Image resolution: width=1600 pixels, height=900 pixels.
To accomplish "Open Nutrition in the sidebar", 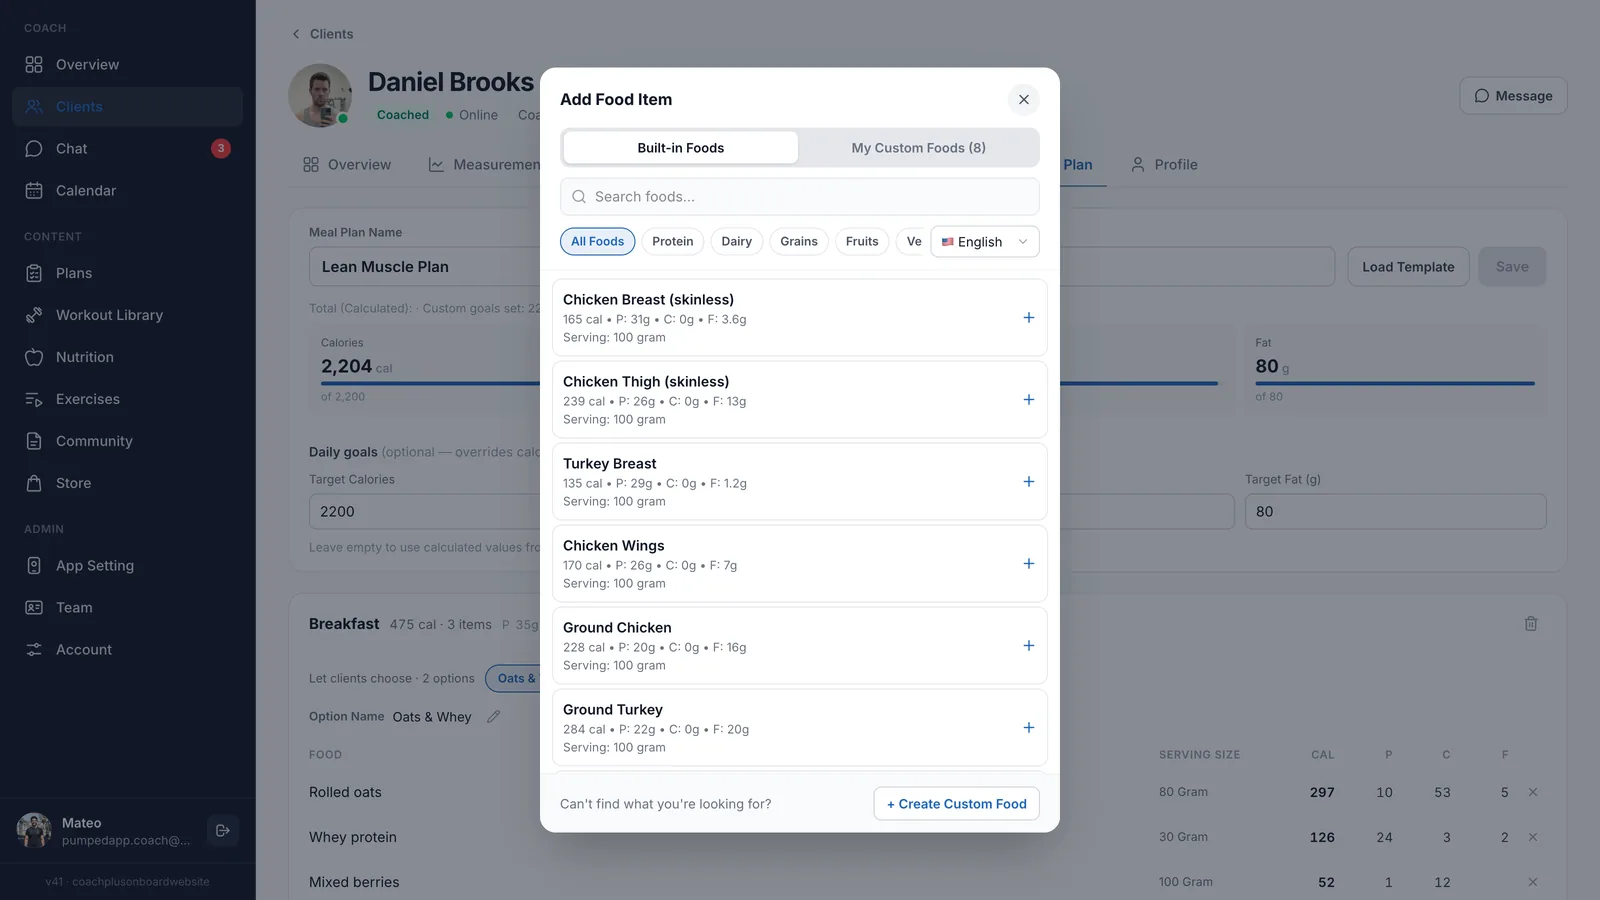I will point(127,357).
